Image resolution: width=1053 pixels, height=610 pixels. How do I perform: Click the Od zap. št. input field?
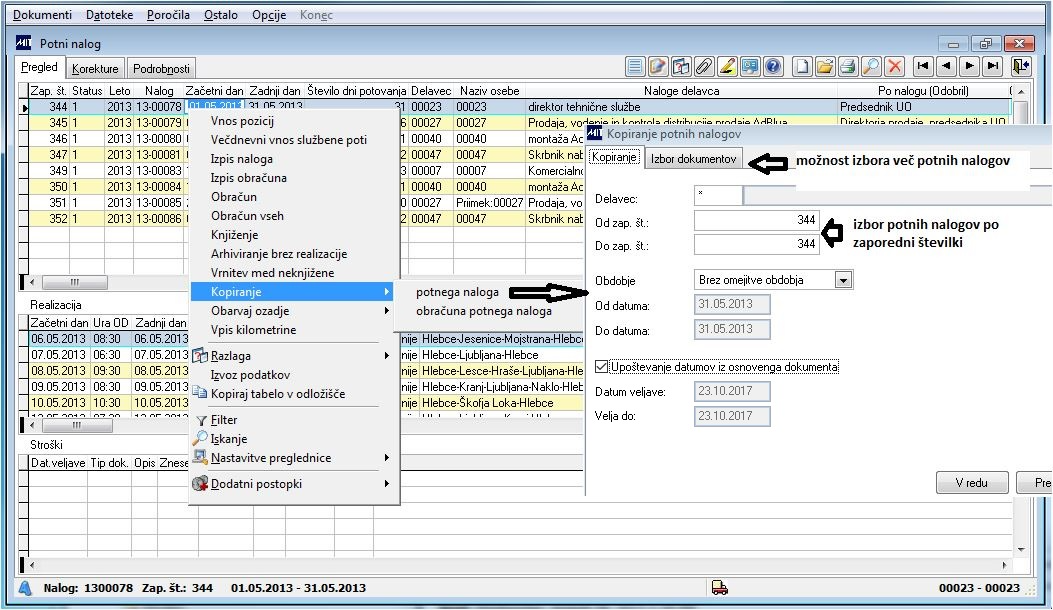click(x=756, y=220)
